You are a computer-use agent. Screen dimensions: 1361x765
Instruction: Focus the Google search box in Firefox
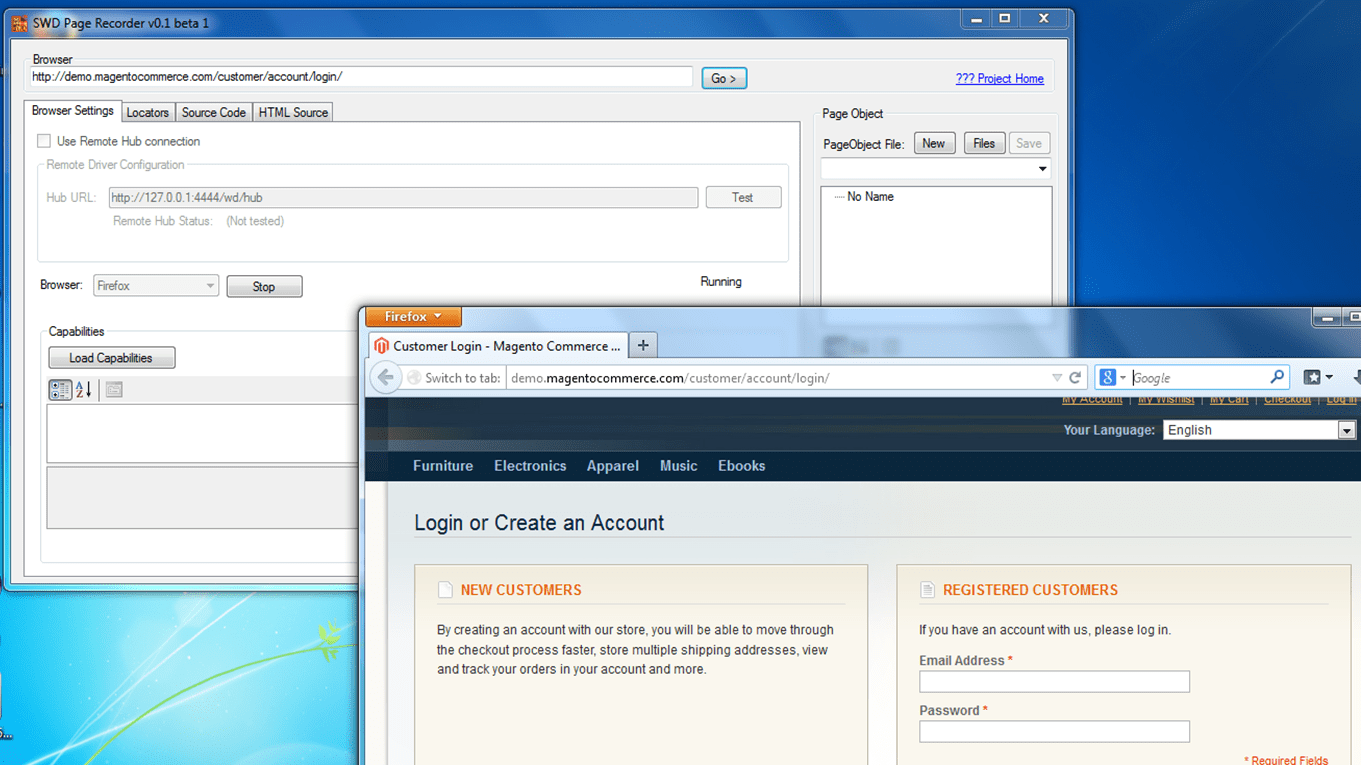click(x=1199, y=378)
